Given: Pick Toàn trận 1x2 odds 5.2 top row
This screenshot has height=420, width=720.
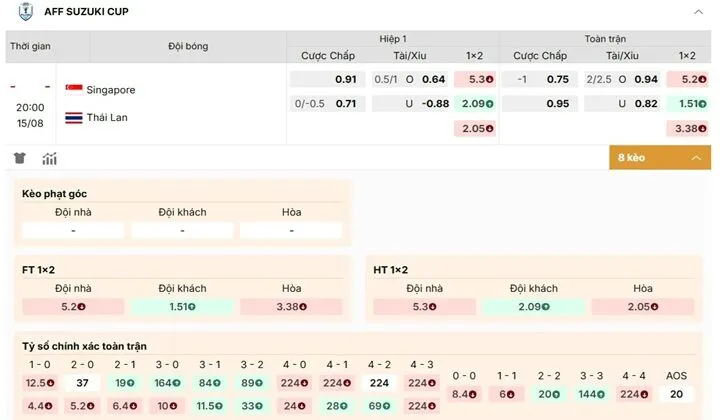Looking at the screenshot, I should coord(687,79).
